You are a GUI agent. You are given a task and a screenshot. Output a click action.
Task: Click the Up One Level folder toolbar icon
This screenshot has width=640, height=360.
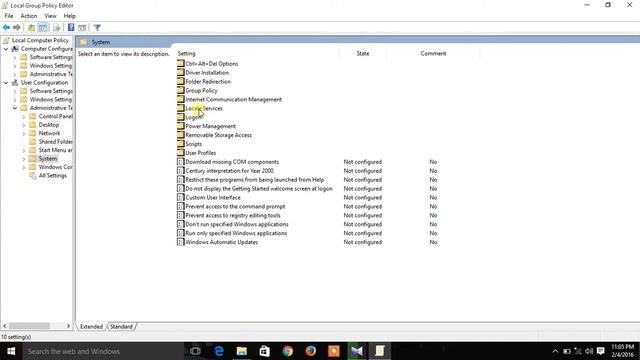(x=31, y=27)
